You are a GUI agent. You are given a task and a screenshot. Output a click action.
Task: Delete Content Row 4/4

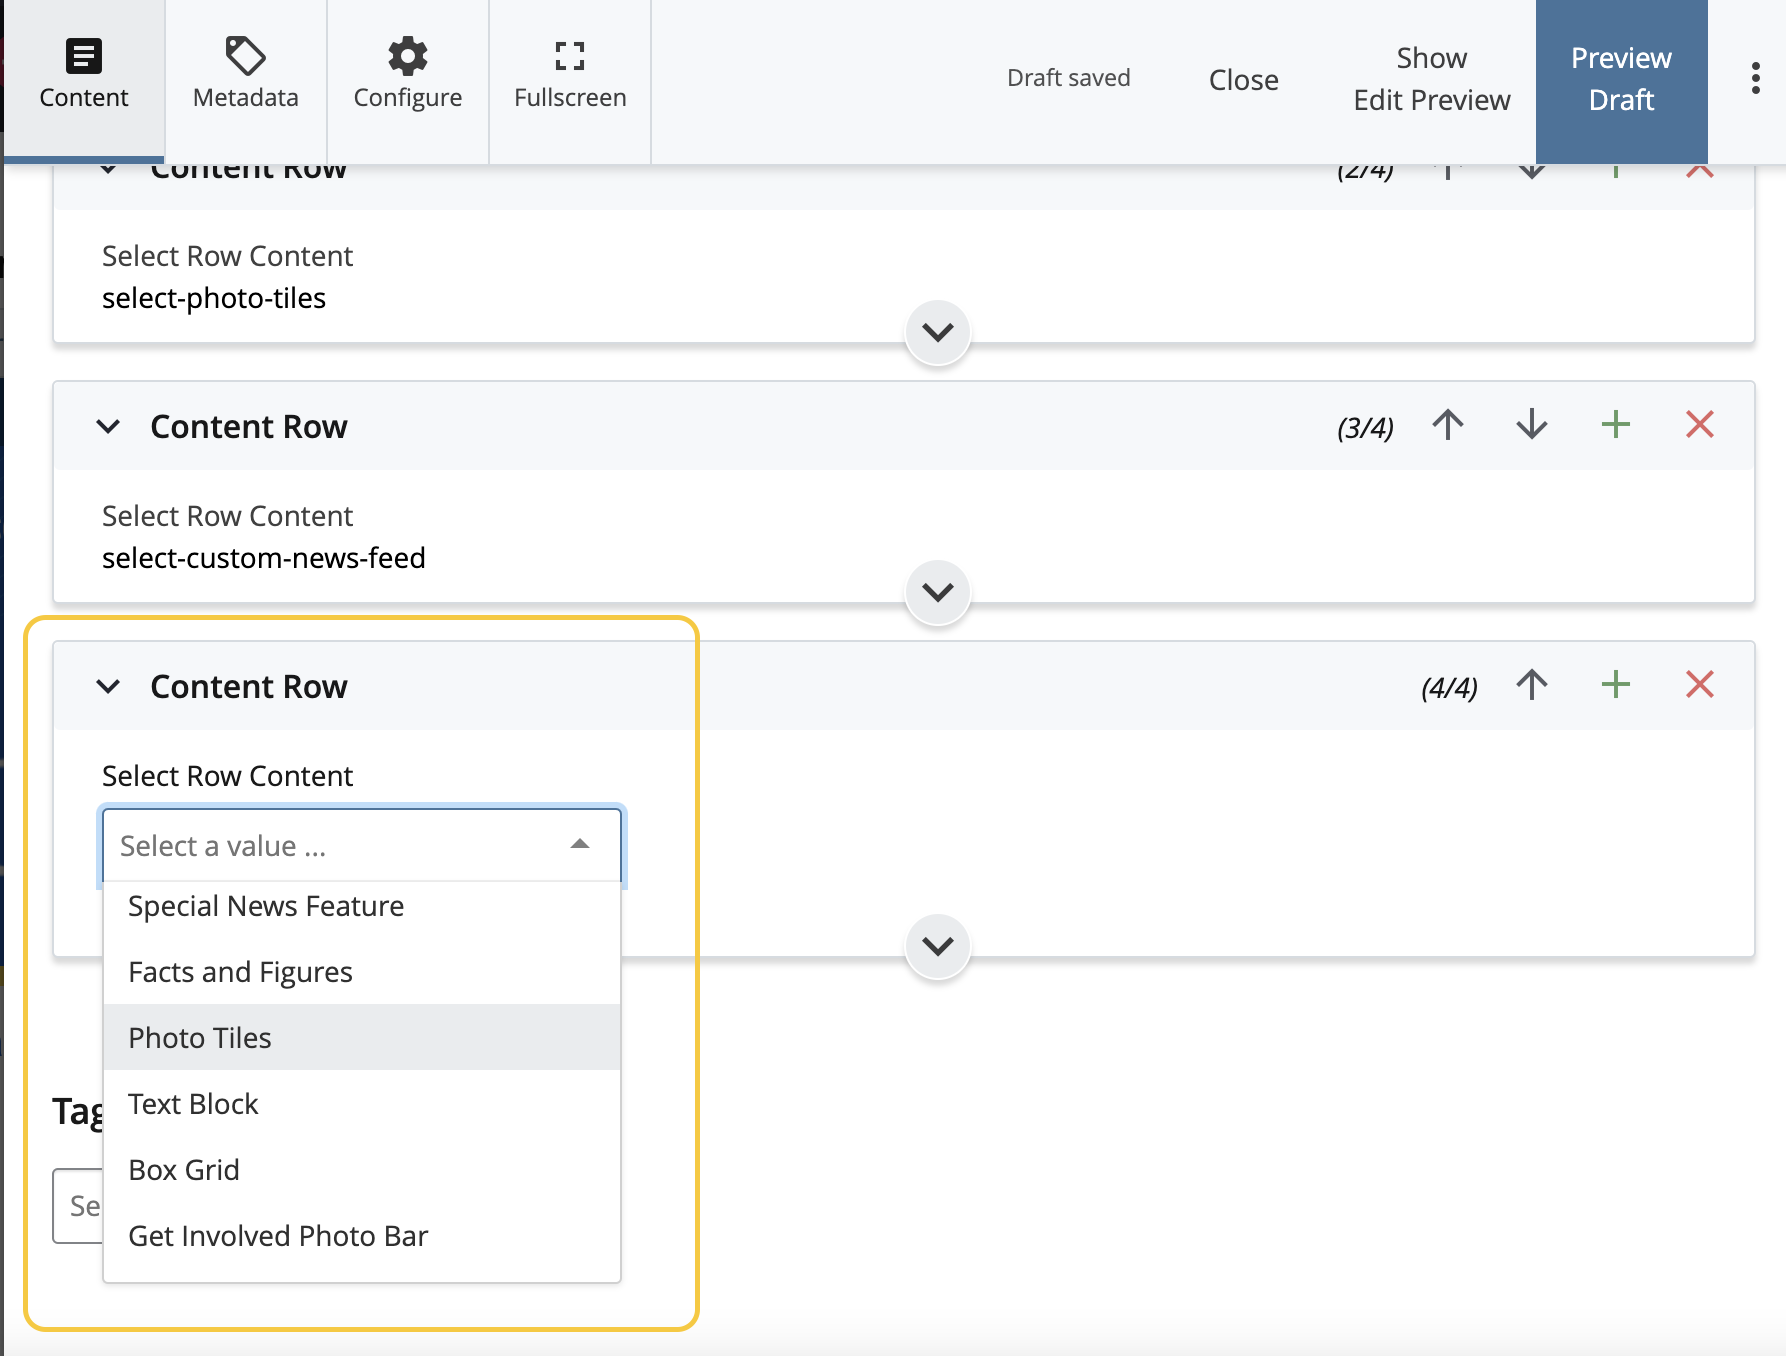click(x=1699, y=685)
